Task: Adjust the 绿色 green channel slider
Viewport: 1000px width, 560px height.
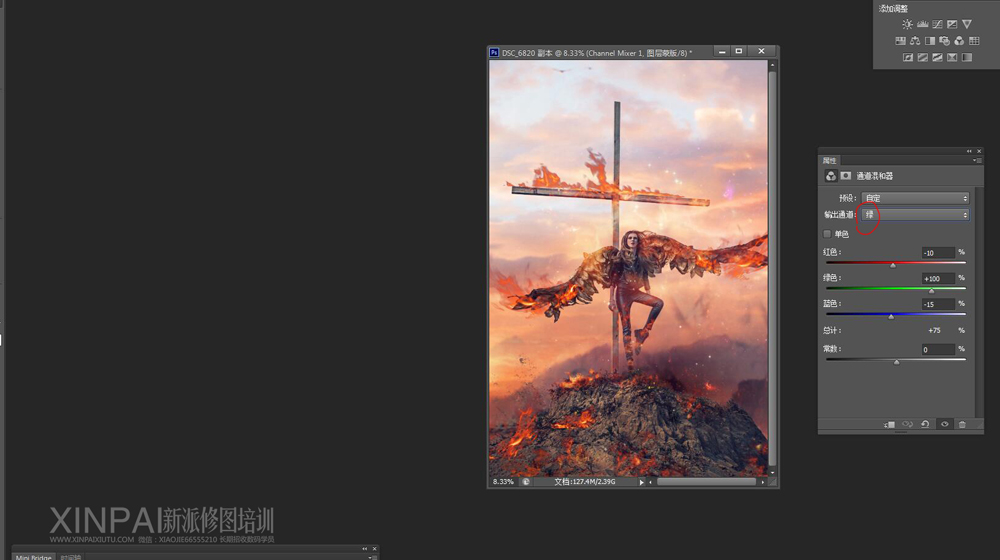Action: click(x=931, y=290)
